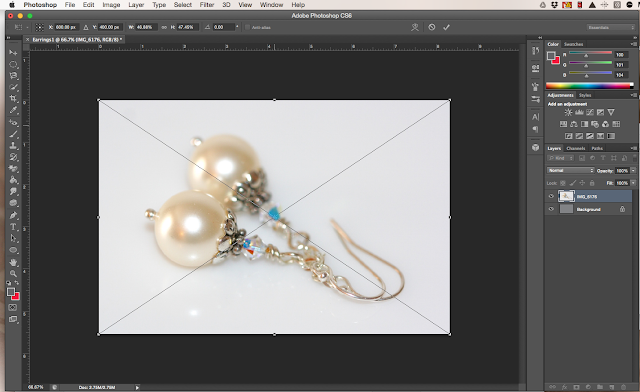
Task: Switch to warp mode icon
Action: click(415, 27)
